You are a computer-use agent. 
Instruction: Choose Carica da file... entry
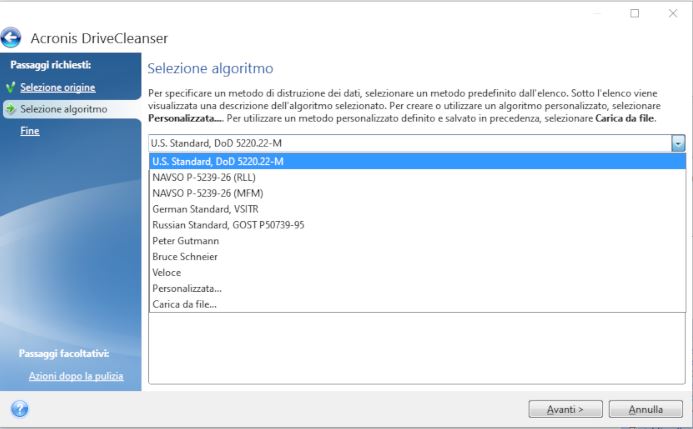tap(418, 304)
